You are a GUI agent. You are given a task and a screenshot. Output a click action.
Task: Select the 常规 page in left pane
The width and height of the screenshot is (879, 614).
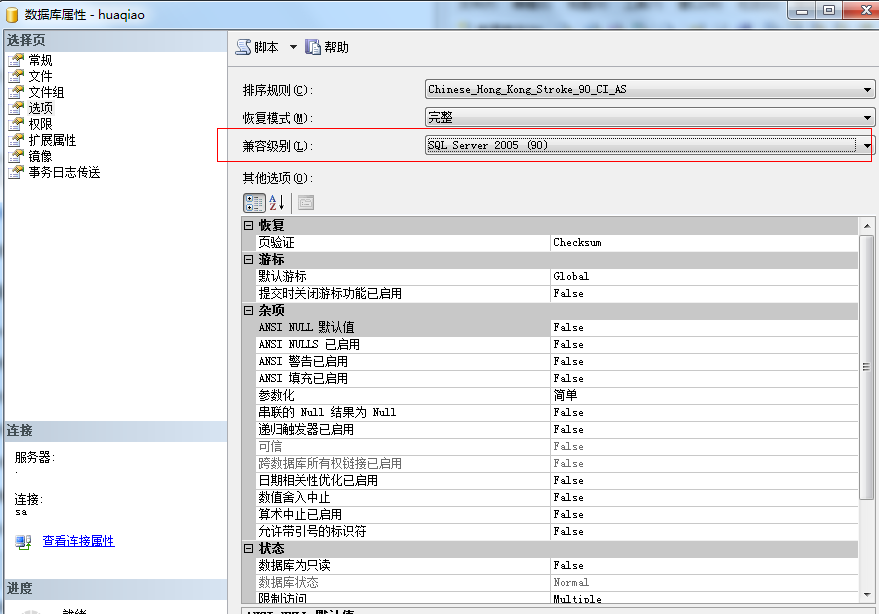pos(40,60)
